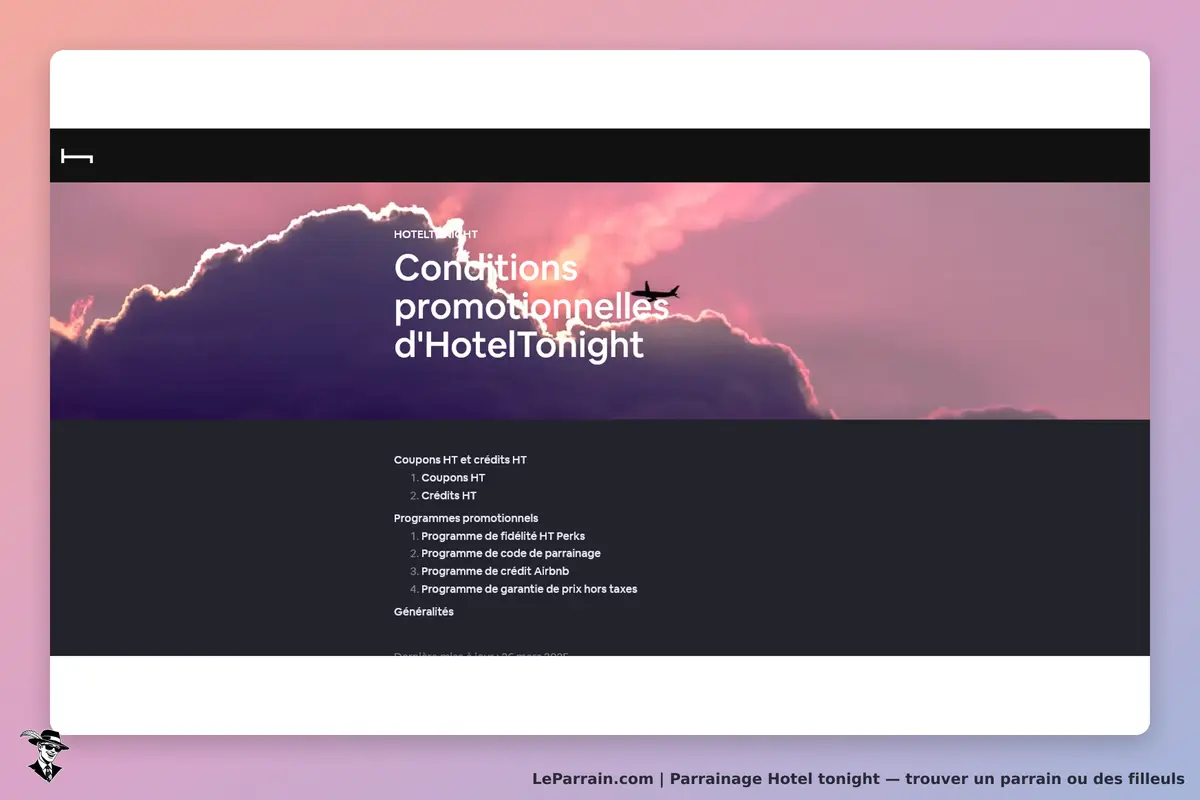The width and height of the screenshot is (1200, 800).
Task: Open 'Programme de garantie de prix hors taxes'
Action: coord(529,589)
